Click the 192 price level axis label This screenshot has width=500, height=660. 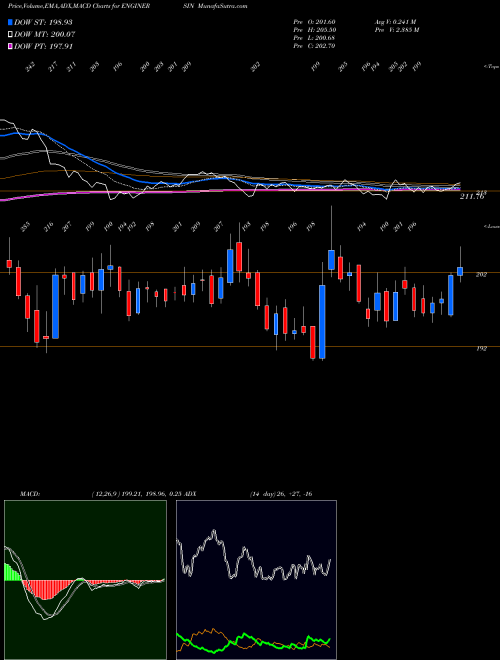(x=481, y=349)
